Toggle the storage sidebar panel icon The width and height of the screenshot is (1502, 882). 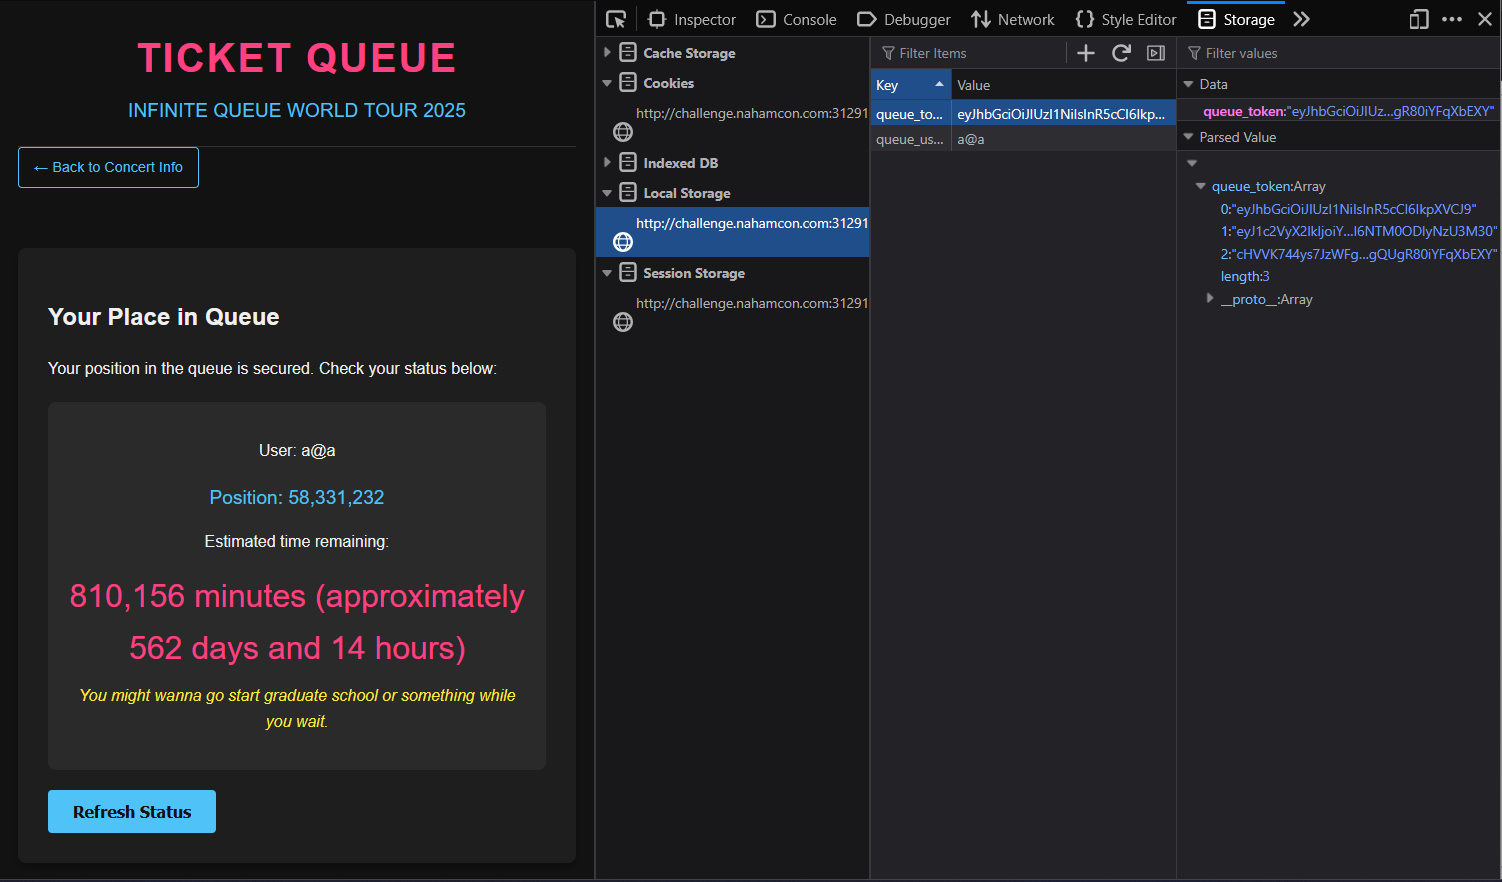pos(1156,53)
